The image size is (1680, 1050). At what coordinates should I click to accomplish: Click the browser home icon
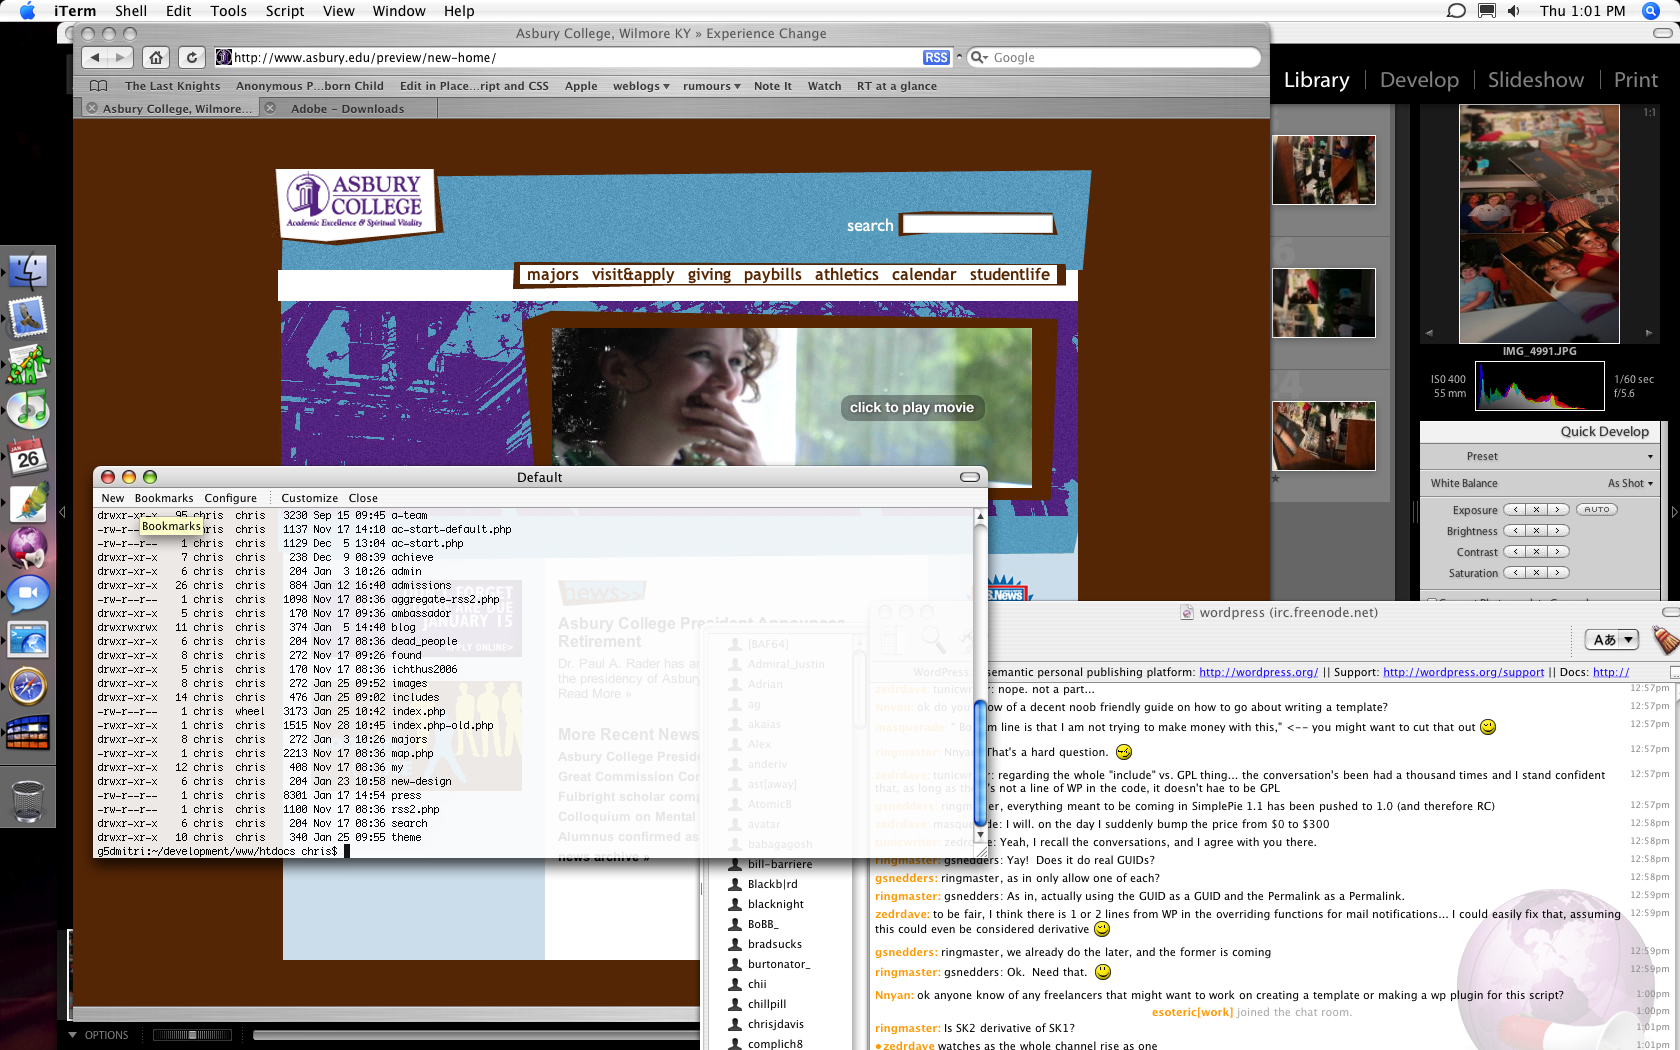[x=155, y=57]
